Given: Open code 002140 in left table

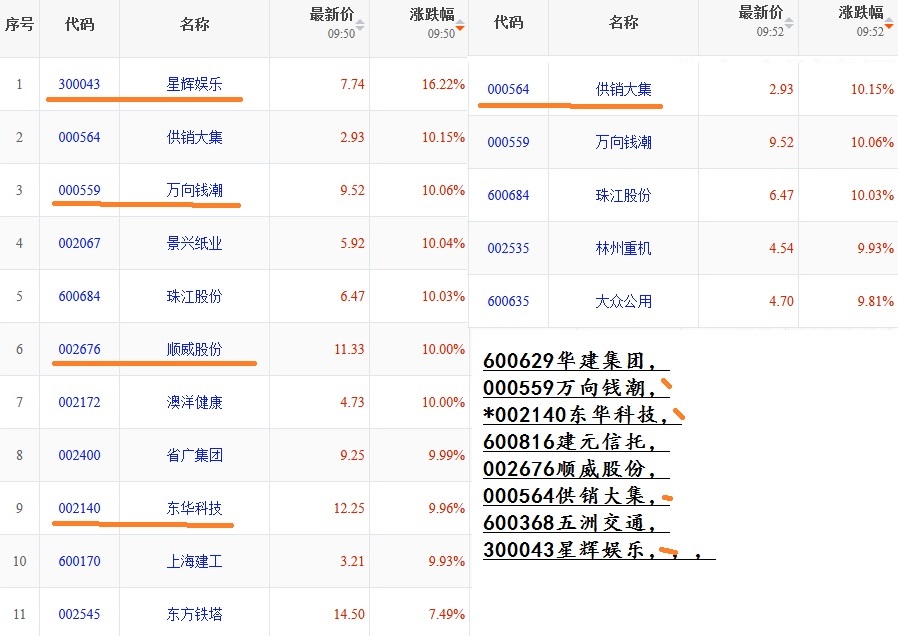Looking at the screenshot, I should (79, 508).
